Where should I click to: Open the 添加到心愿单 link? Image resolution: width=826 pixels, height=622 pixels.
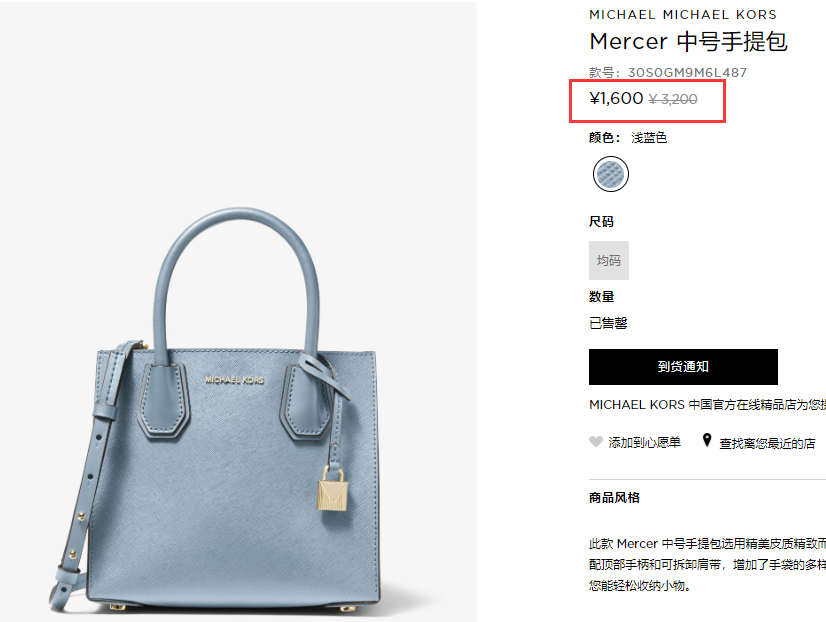point(644,442)
